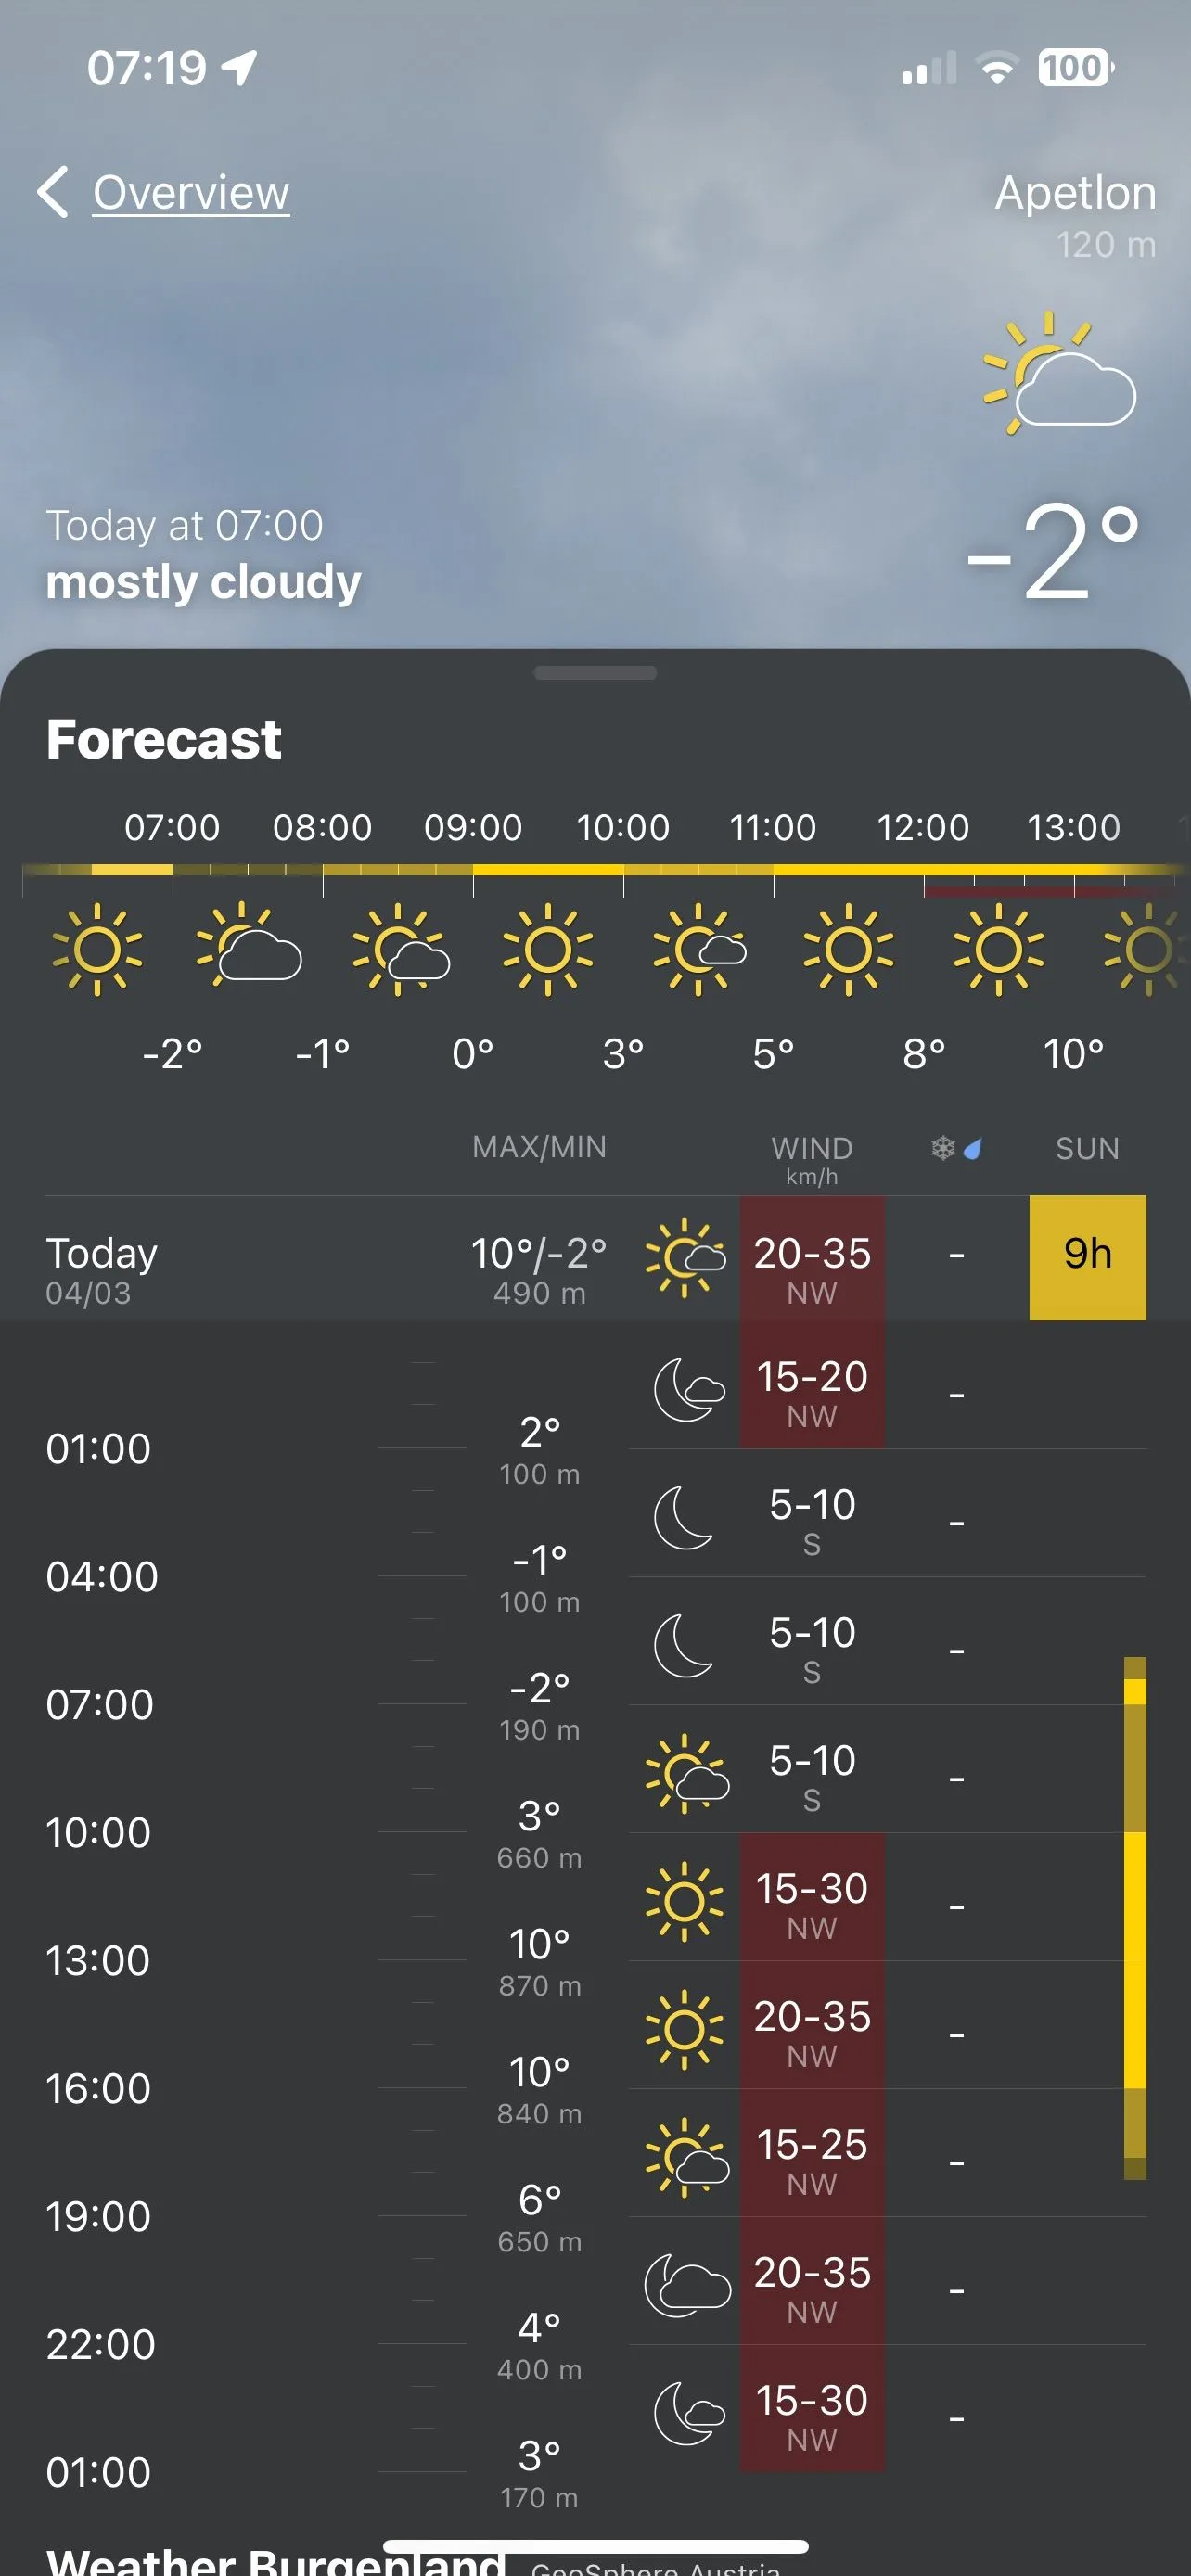Screen dimensions: 1191x2576
Task: Select the 08:00 hourly cloudy-sun icon
Action: click(248, 946)
